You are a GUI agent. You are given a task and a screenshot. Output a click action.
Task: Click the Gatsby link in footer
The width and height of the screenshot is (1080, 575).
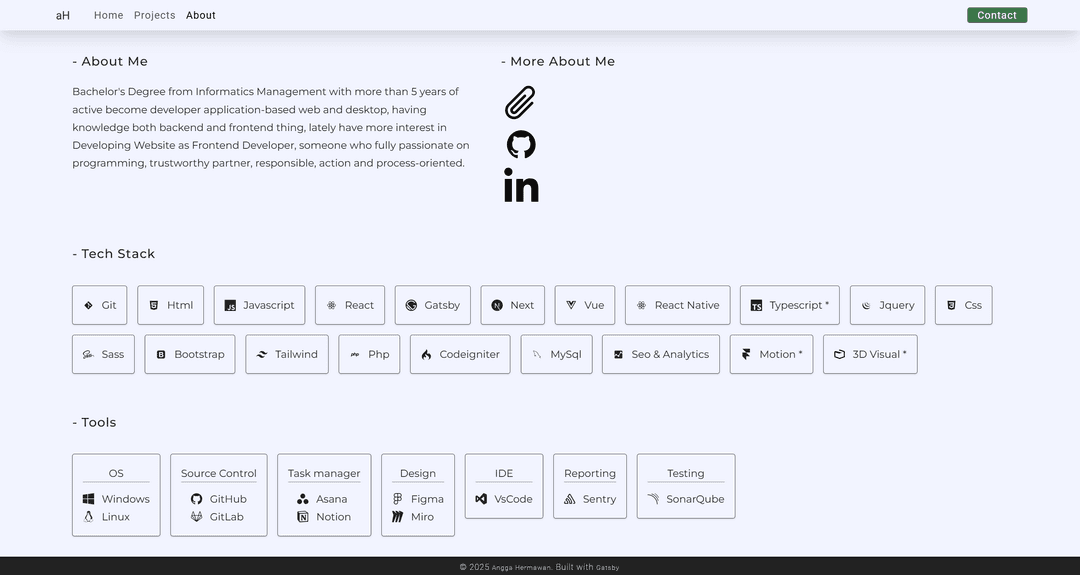(608, 567)
